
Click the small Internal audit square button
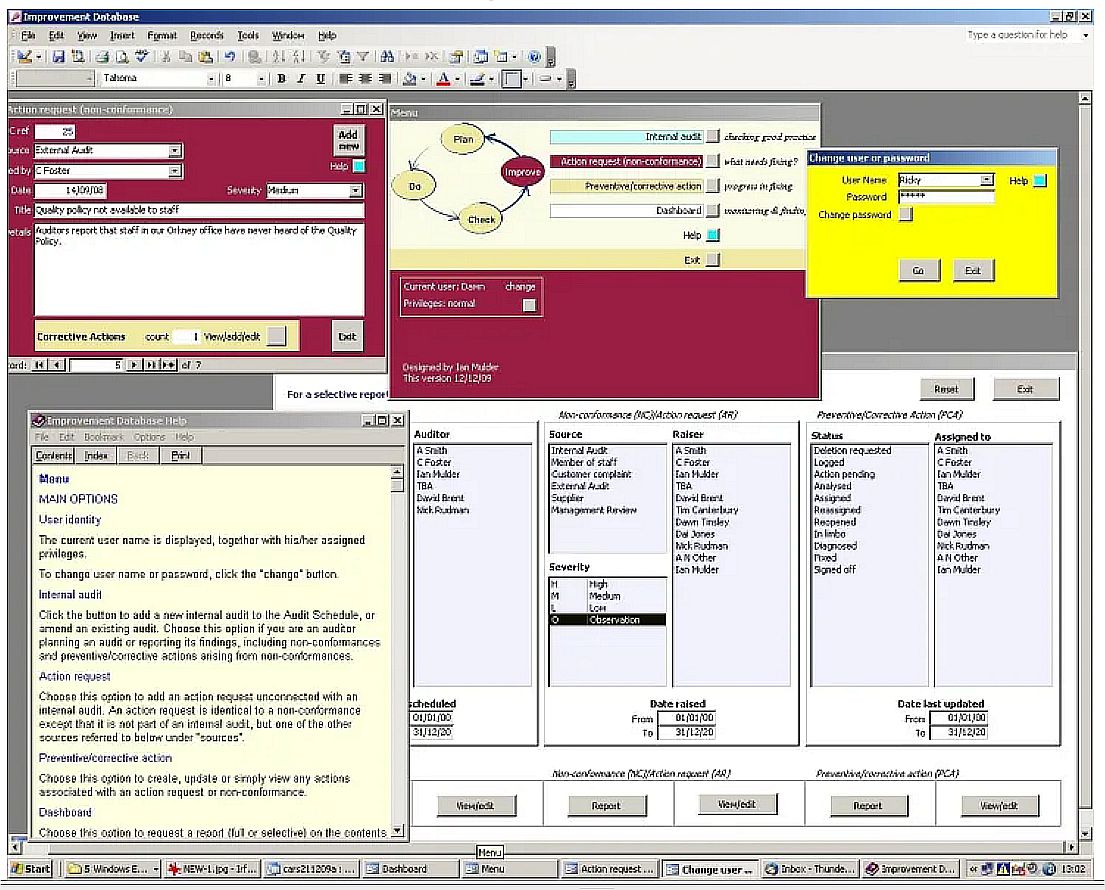712,136
